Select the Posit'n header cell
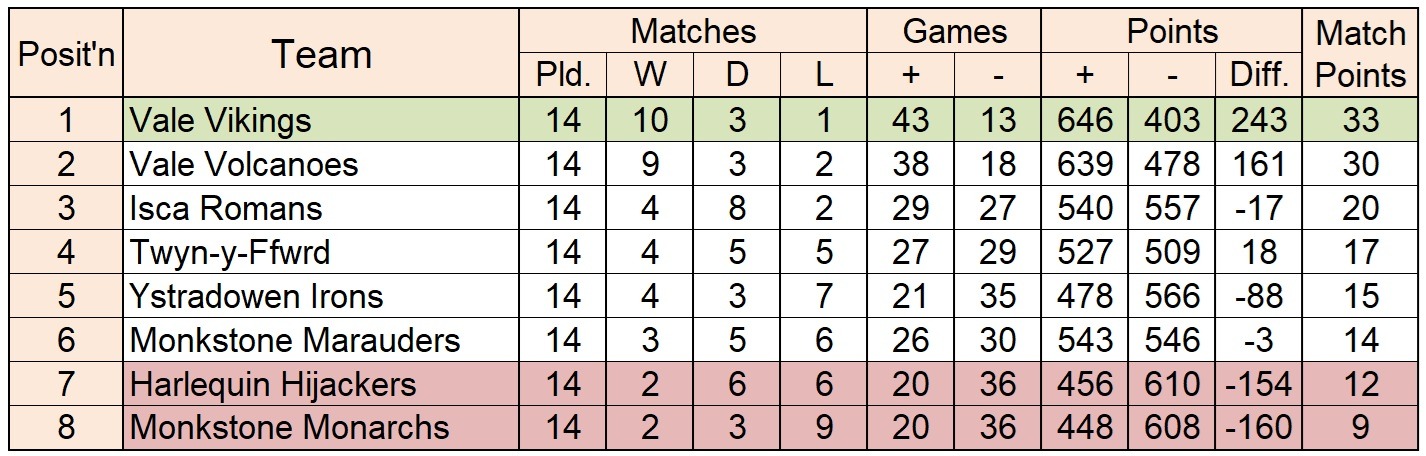1426x456 pixels. click(65, 54)
